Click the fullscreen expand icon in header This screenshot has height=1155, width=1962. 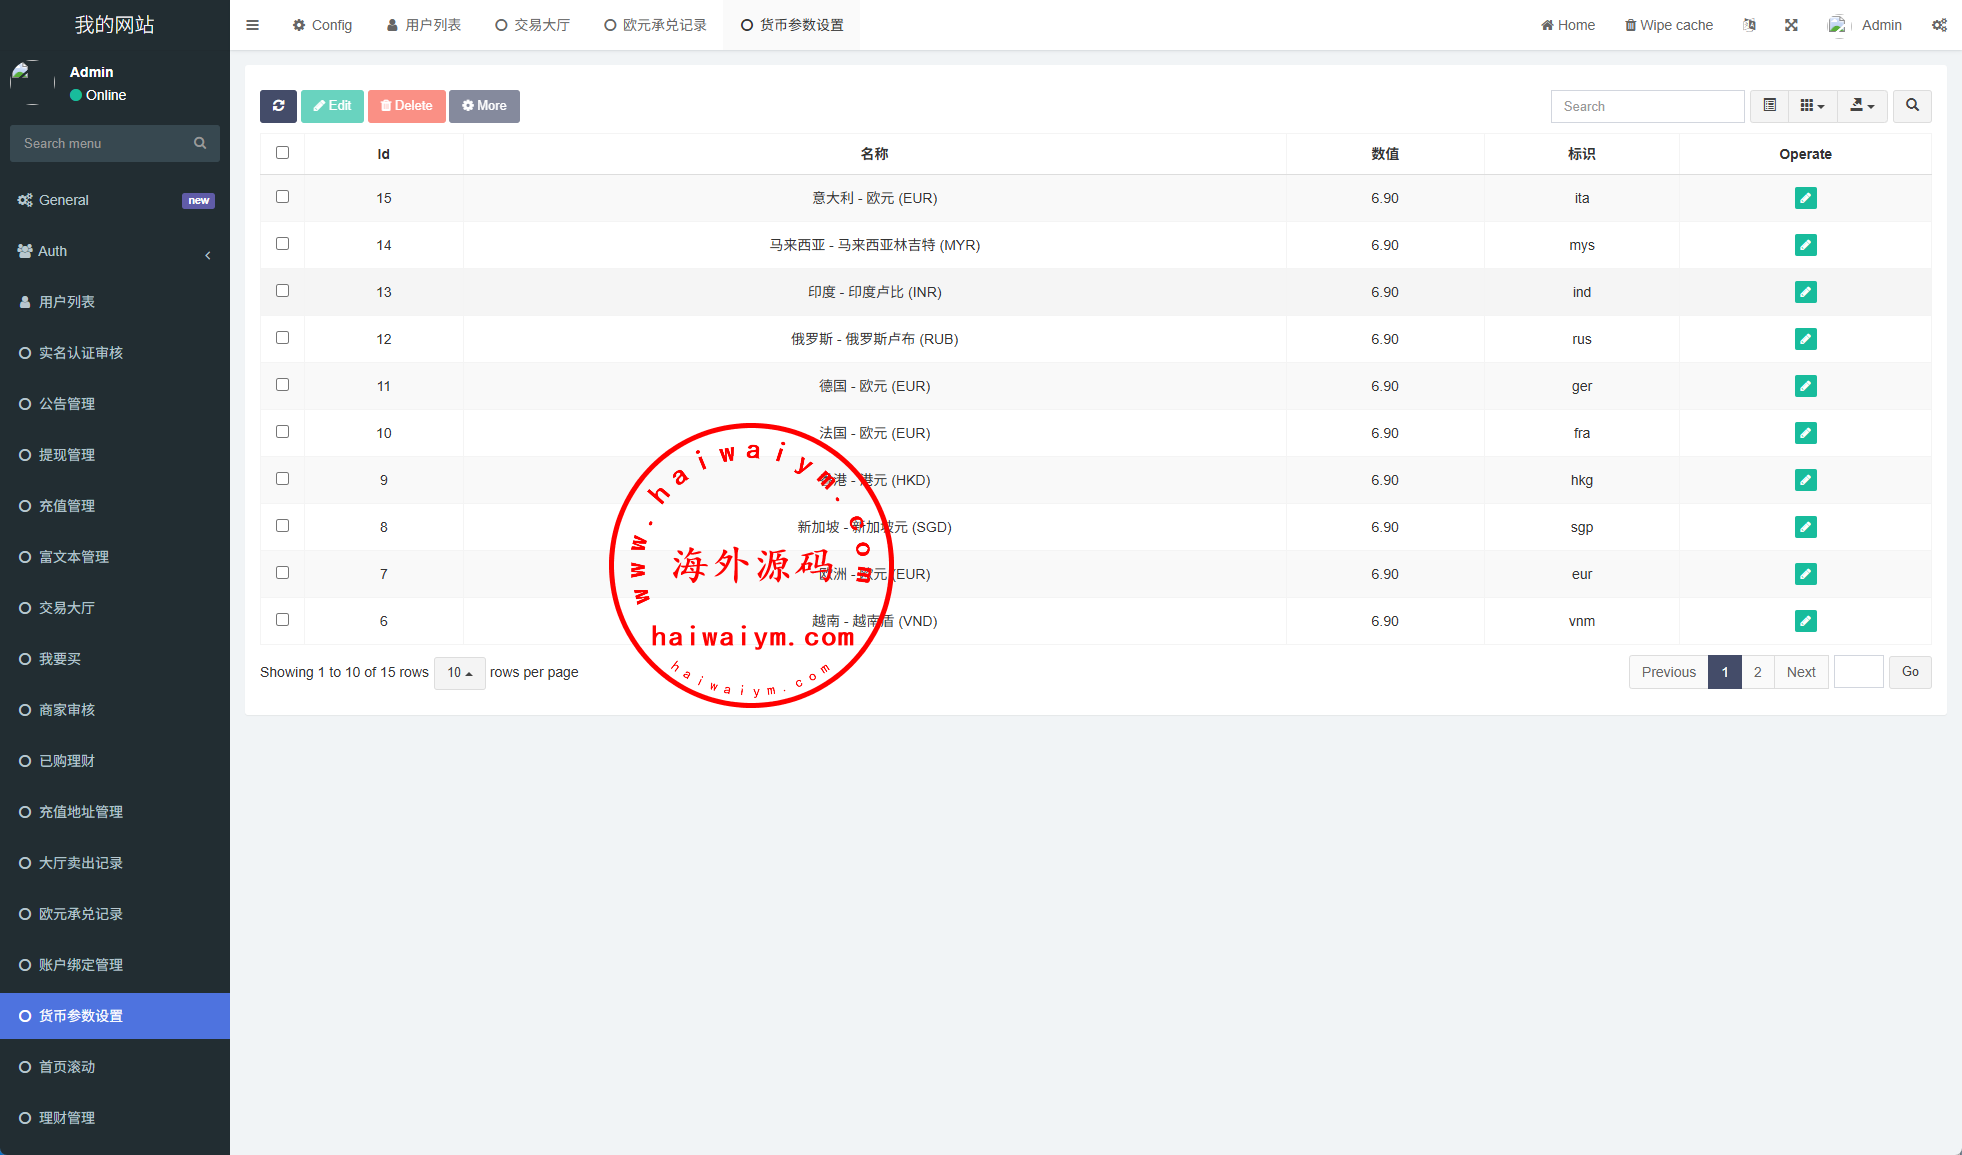1791,25
